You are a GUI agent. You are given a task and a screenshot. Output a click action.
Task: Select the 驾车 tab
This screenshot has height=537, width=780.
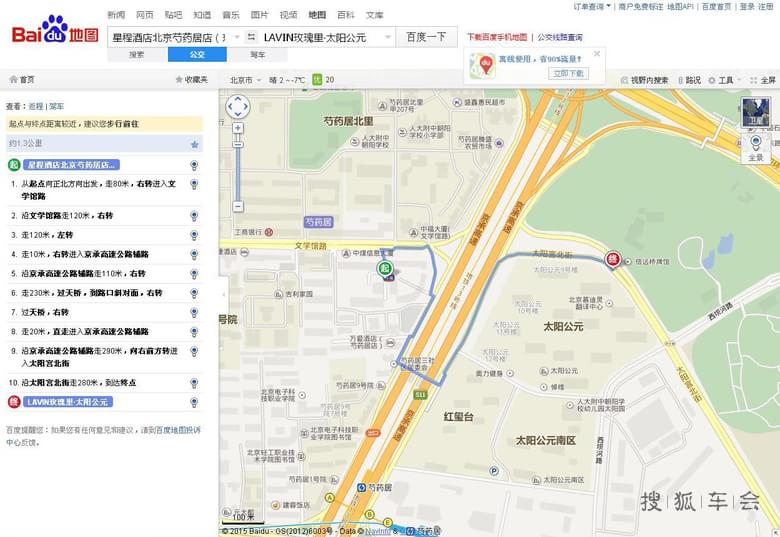click(257, 55)
